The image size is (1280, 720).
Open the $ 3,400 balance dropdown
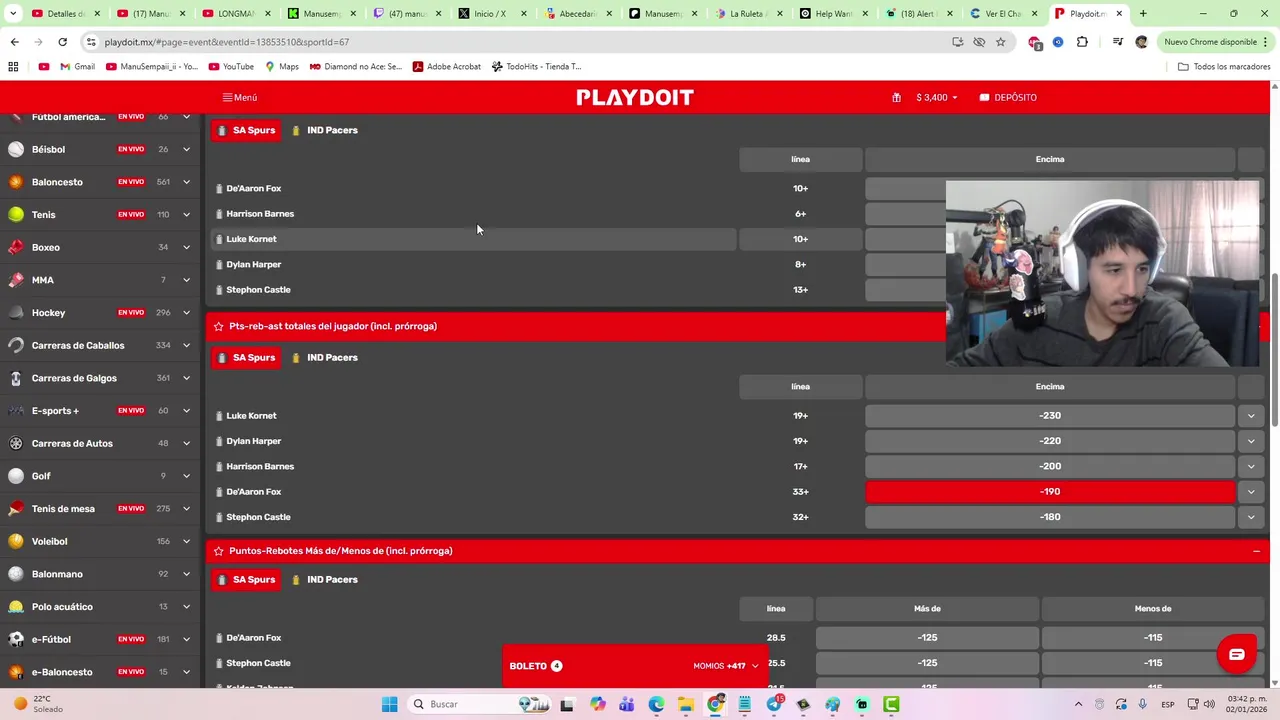click(x=937, y=98)
